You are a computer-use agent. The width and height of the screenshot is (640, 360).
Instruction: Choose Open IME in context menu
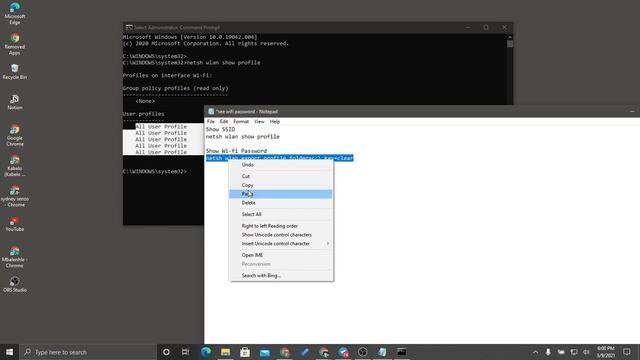pyautogui.click(x=281, y=255)
